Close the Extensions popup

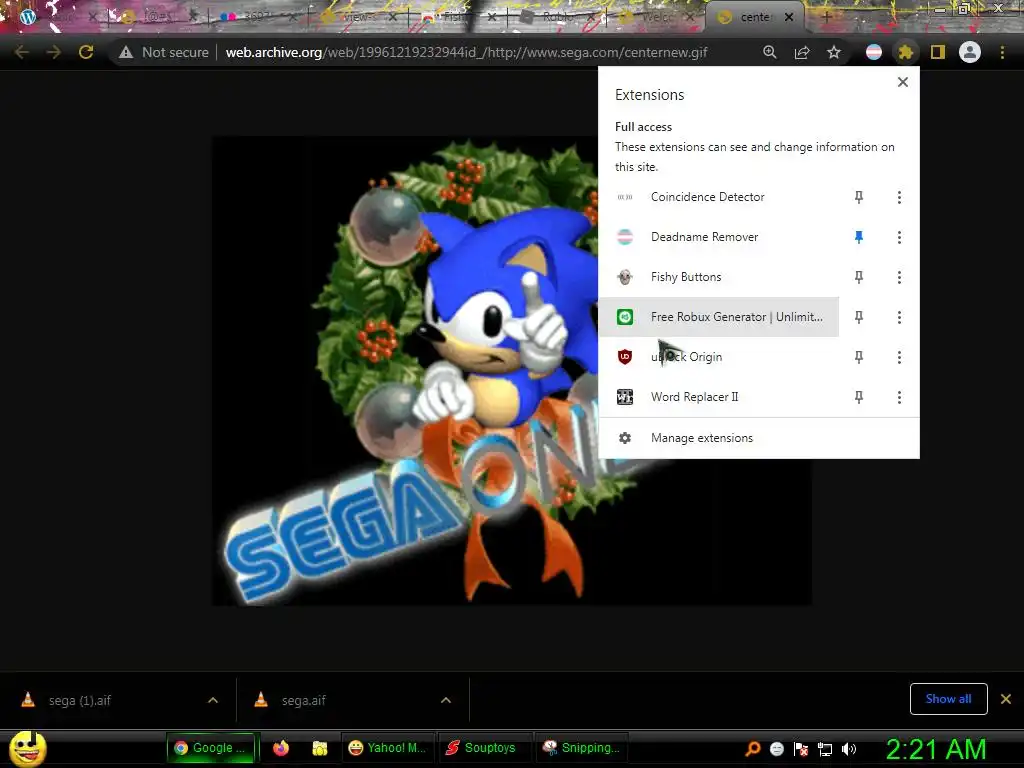point(903,82)
